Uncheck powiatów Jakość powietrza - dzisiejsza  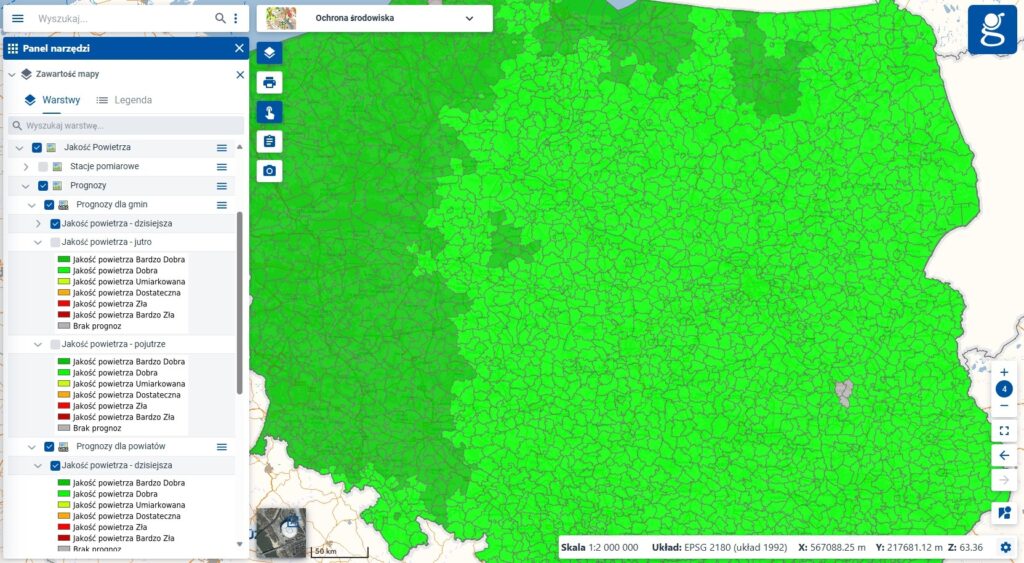pyautogui.click(x=56, y=466)
